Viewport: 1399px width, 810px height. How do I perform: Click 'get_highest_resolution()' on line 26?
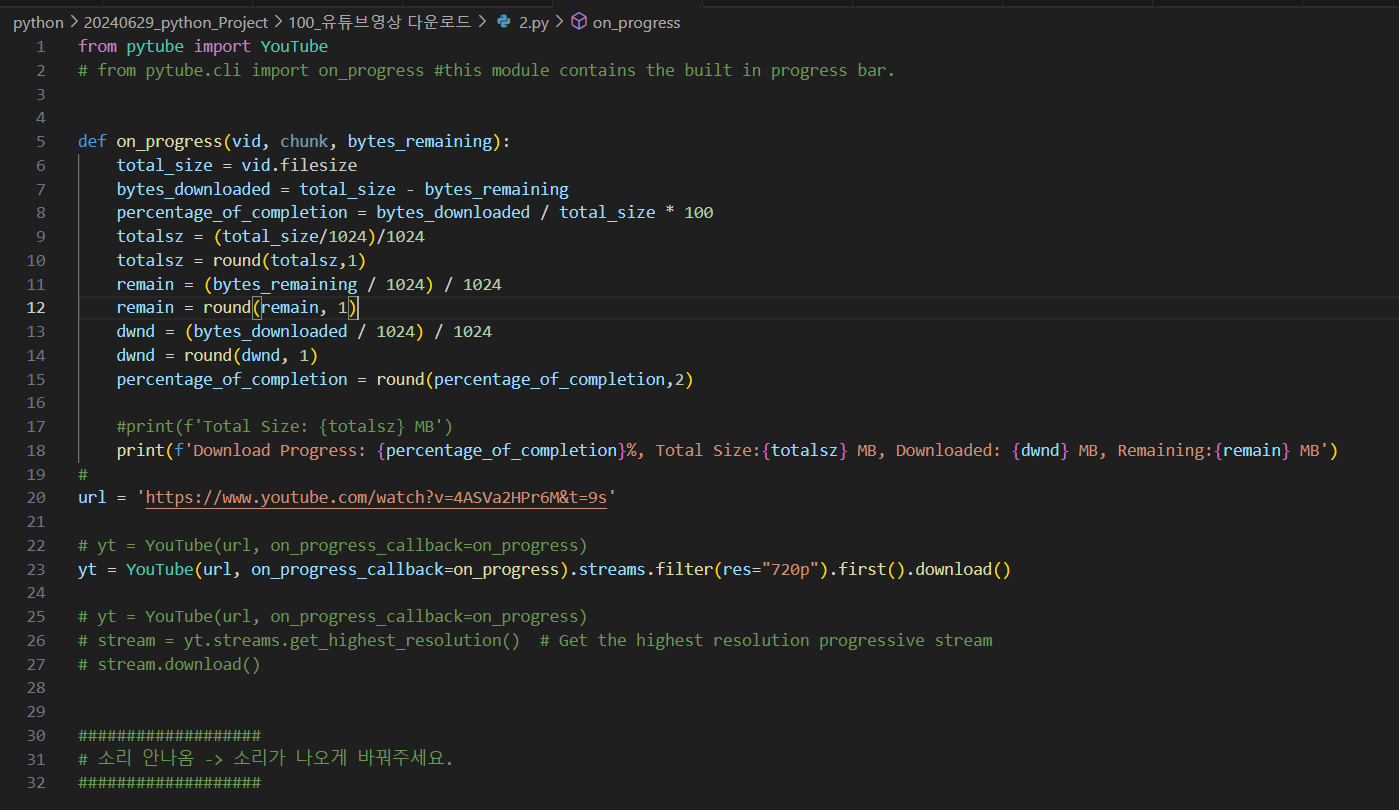(410, 641)
